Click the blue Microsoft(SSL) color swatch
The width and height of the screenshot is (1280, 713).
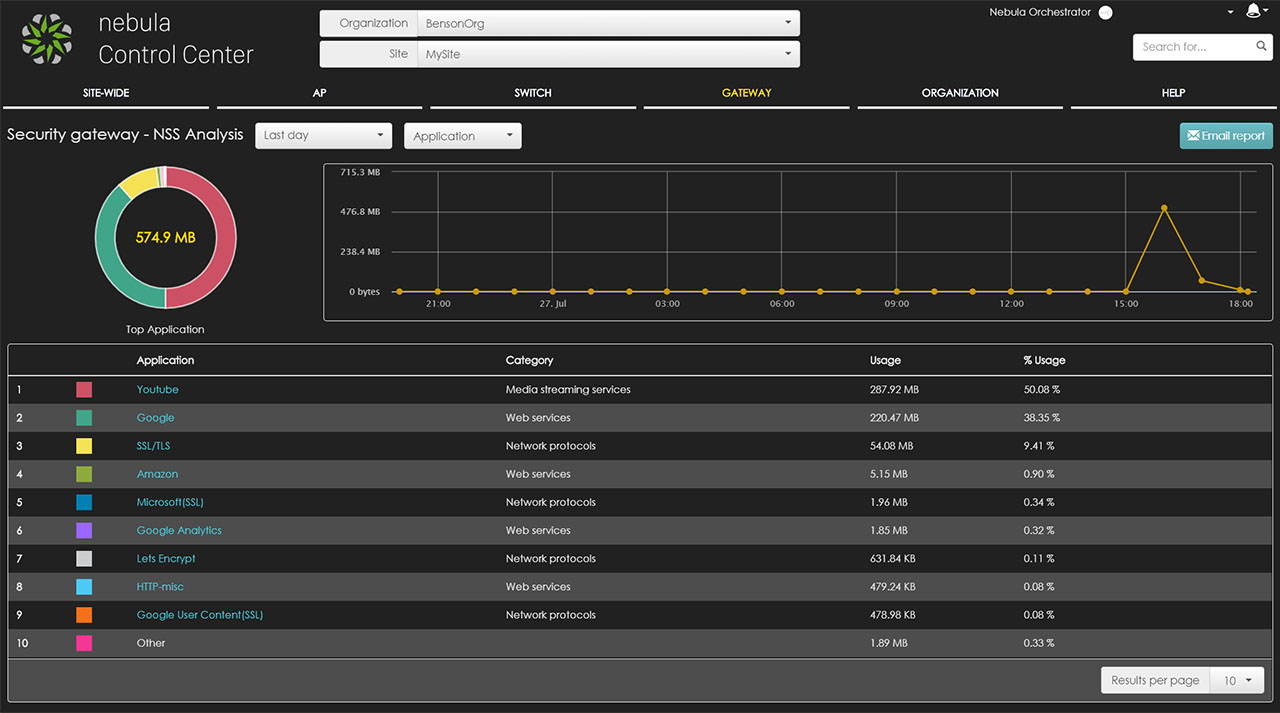(x=84, y=502)
